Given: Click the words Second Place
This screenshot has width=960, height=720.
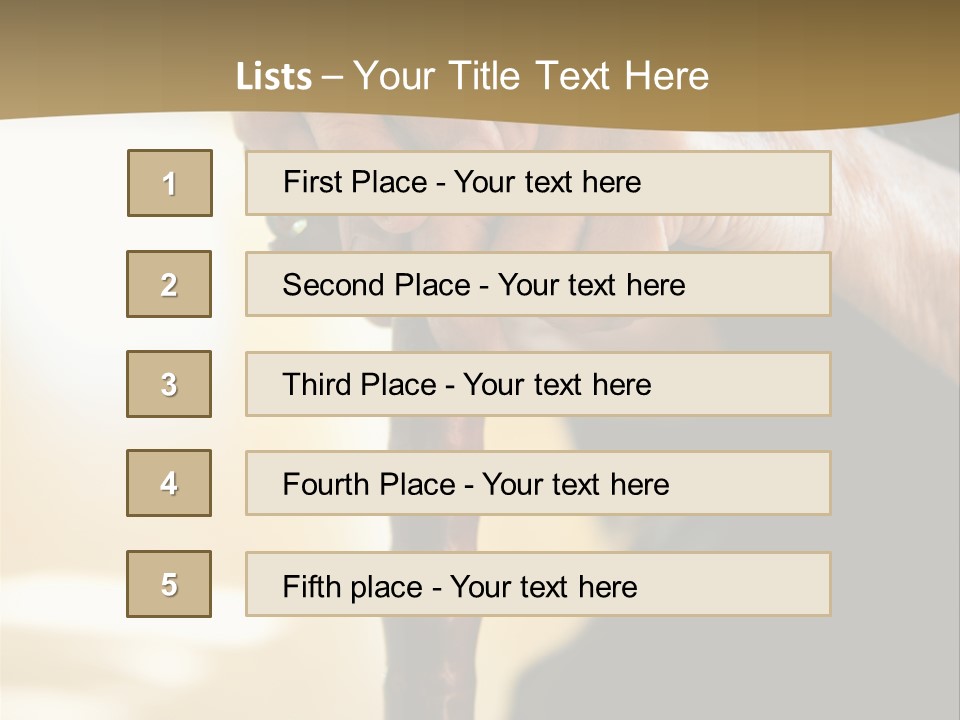Looking at the screenshot, I should pyautogui.click(x=377, y=285).
